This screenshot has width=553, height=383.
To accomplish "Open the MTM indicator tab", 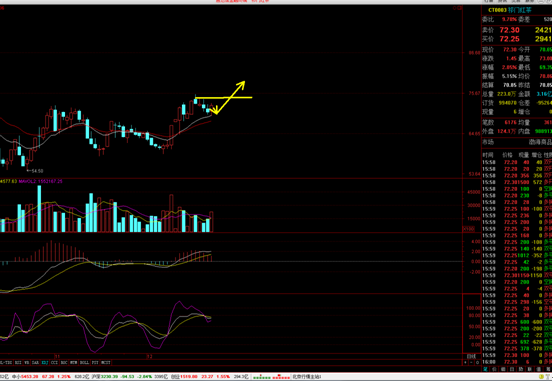I will [73, 362].
